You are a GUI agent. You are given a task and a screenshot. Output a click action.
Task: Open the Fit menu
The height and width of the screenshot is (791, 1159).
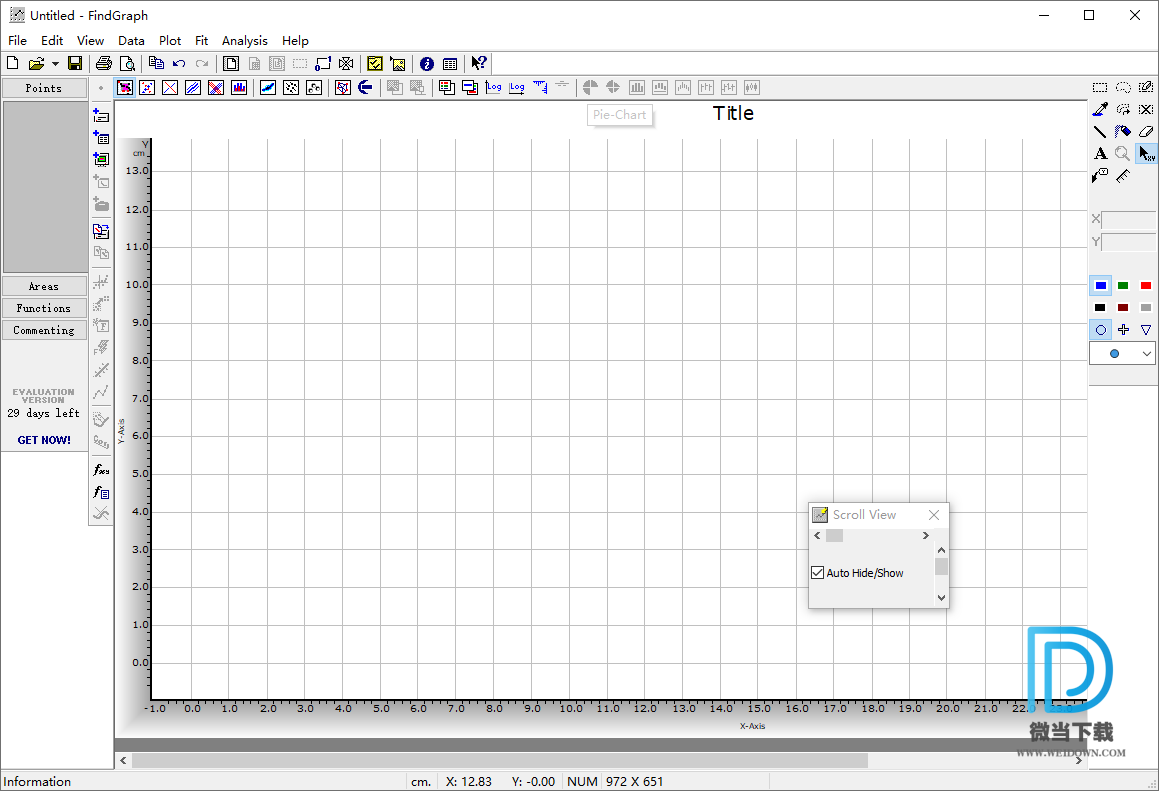coord(201,41)
